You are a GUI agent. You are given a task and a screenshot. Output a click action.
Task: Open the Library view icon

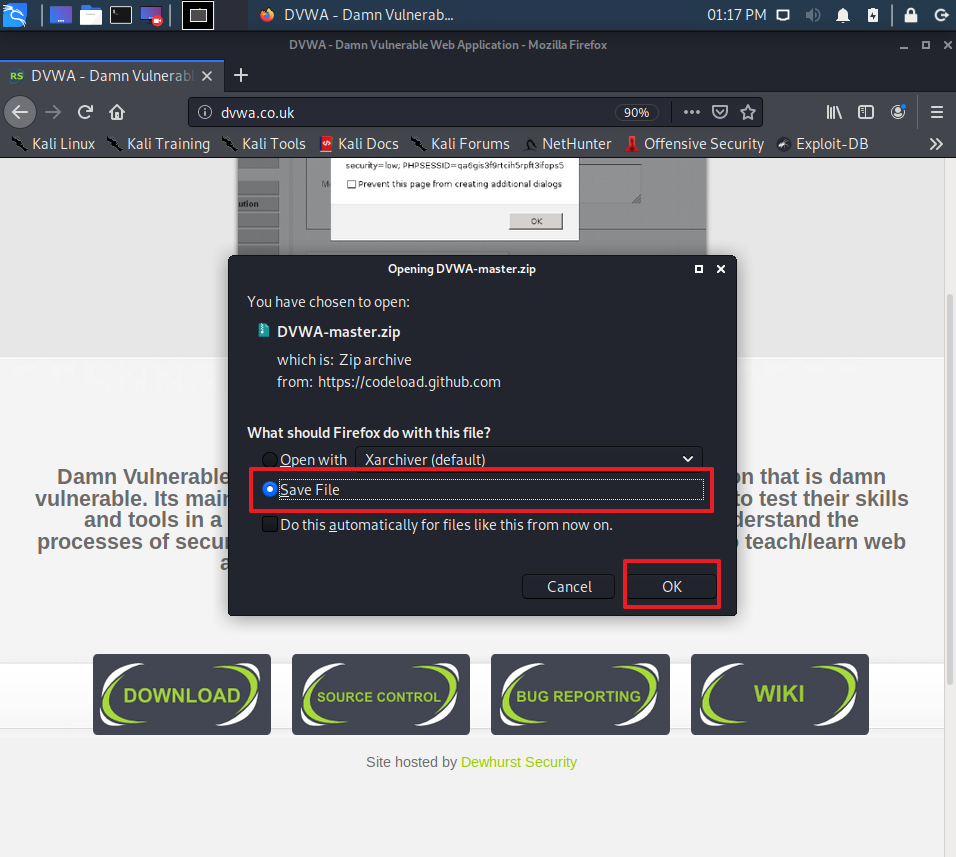pyautogui.click(x=833, y=112)
